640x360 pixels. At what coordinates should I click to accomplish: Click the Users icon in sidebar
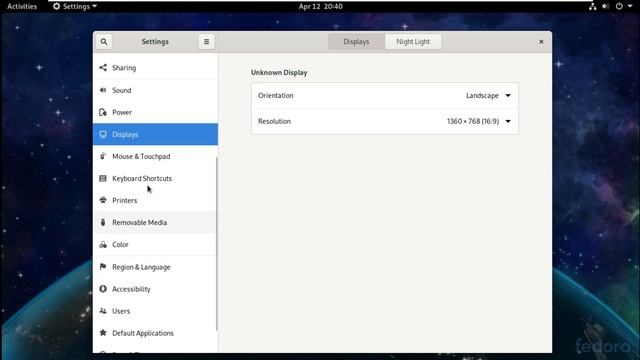[x=103, y=311]
